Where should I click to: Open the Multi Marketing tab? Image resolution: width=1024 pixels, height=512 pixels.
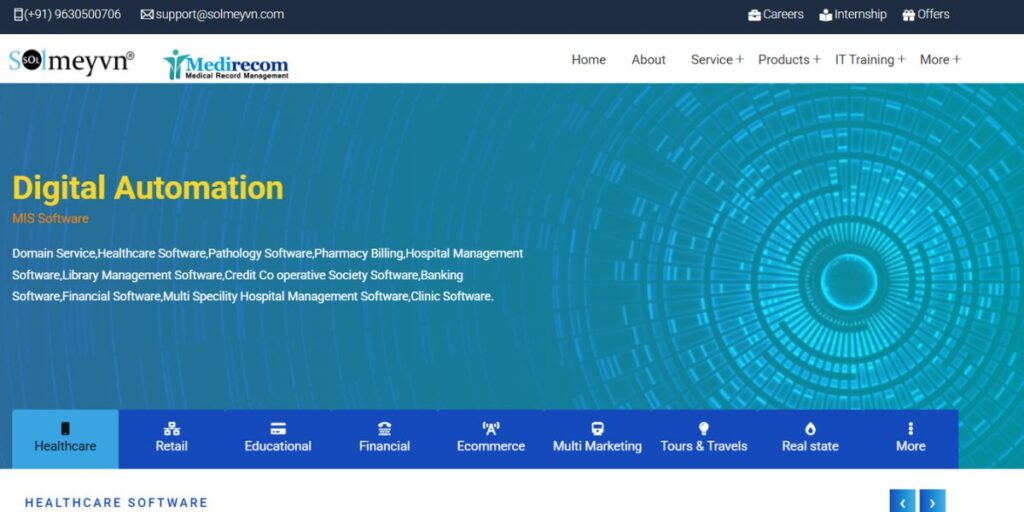coord(597,438)
